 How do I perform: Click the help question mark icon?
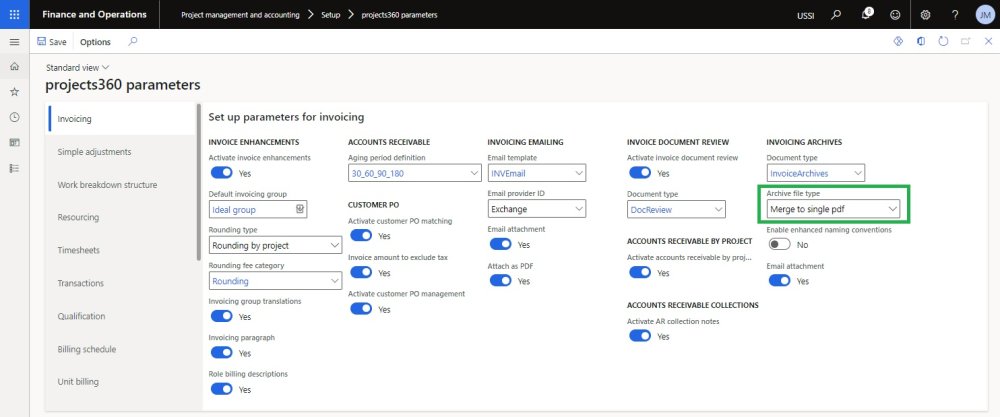[x=954, y=15]
